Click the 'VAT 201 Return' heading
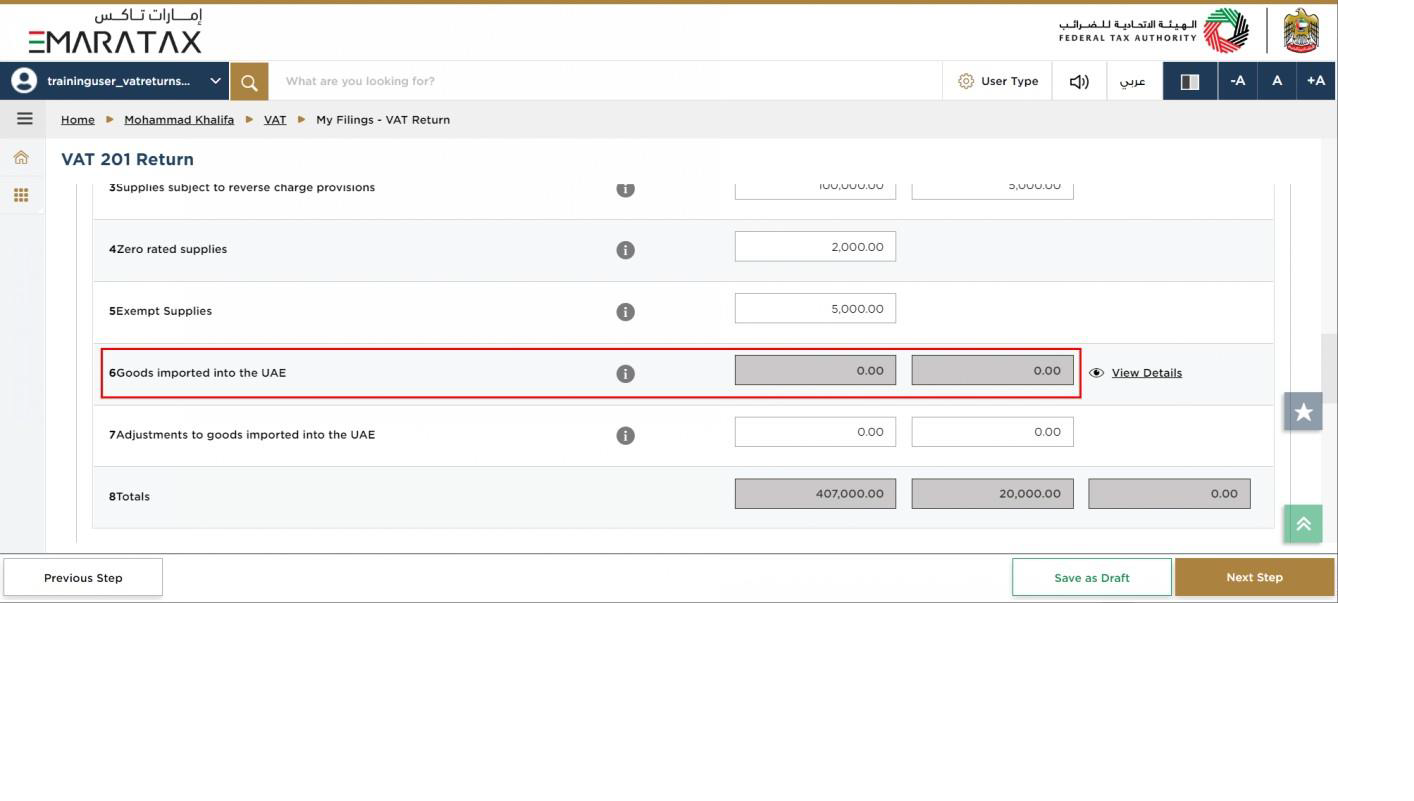This screenshot has width=1414, height=801. [x=127, y=159]
